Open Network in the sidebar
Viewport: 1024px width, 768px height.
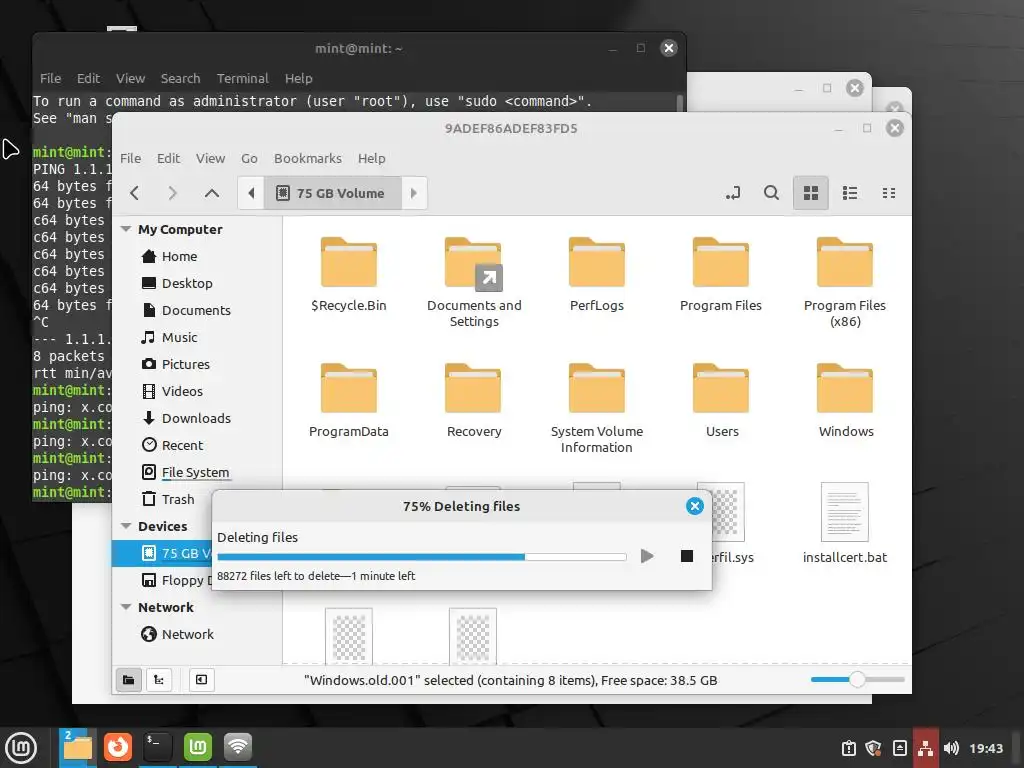tap(197, 634)
